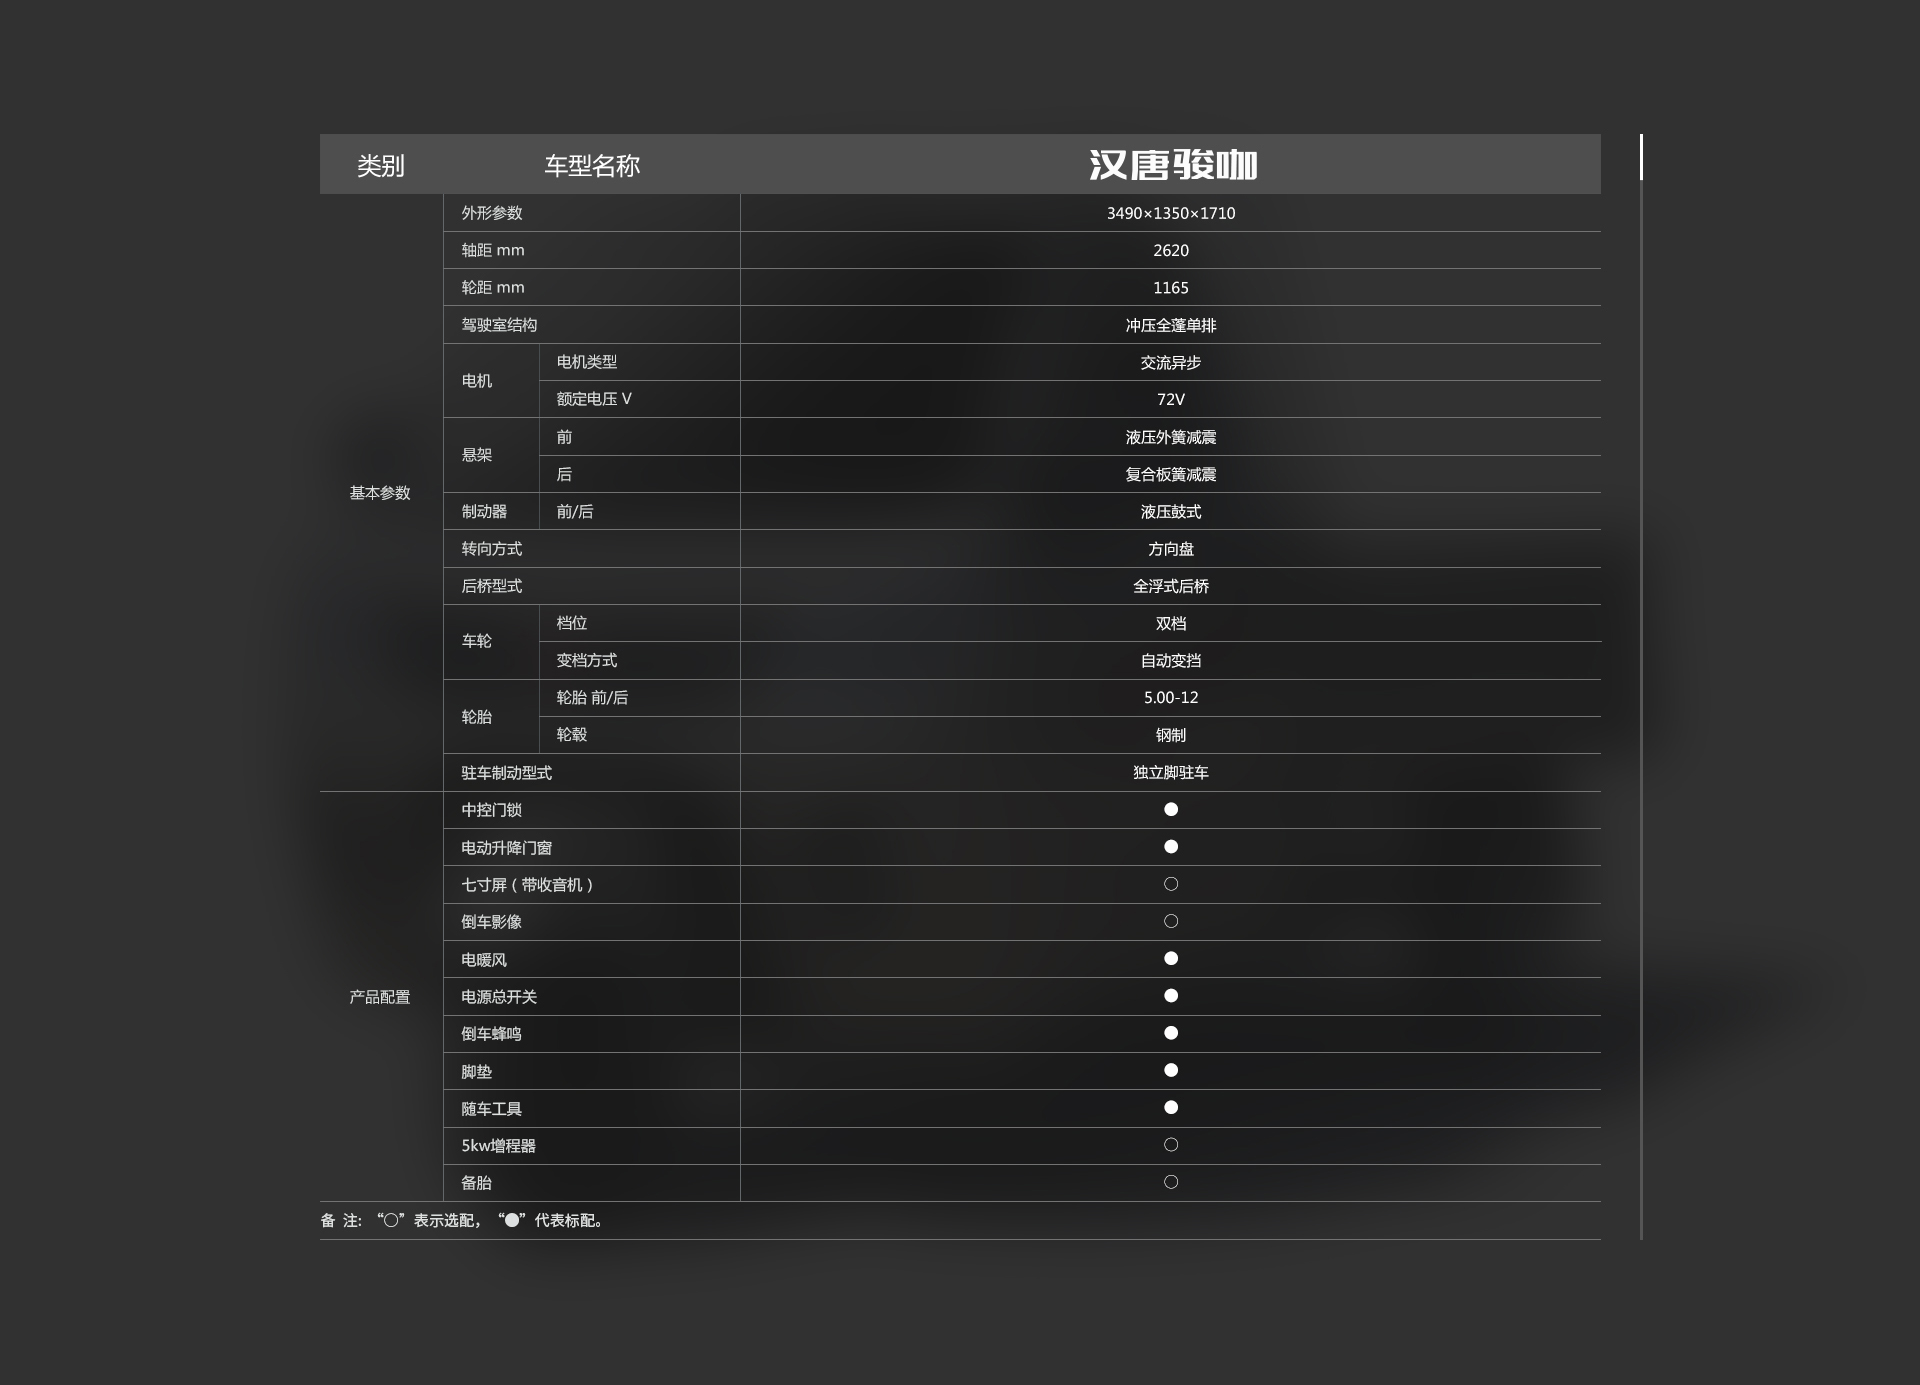Click the 汉唐骏咖 model title
Image resolution: width=1920 pixels, height=1385 pixels.
point(1172,165)
